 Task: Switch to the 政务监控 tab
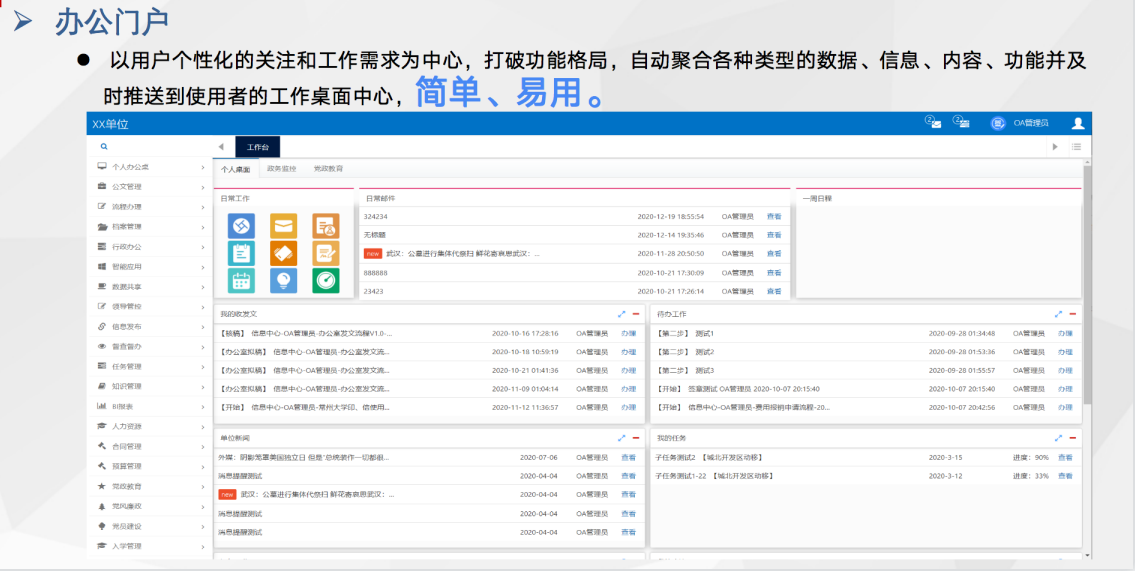click(282, 169)
